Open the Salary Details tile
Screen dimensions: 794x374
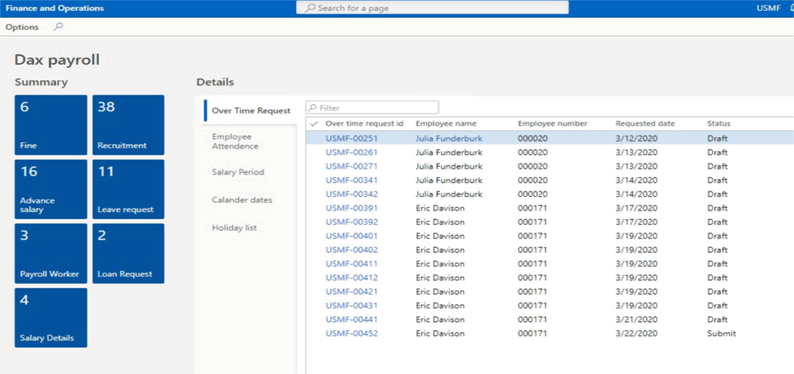[x=51, y=318]
